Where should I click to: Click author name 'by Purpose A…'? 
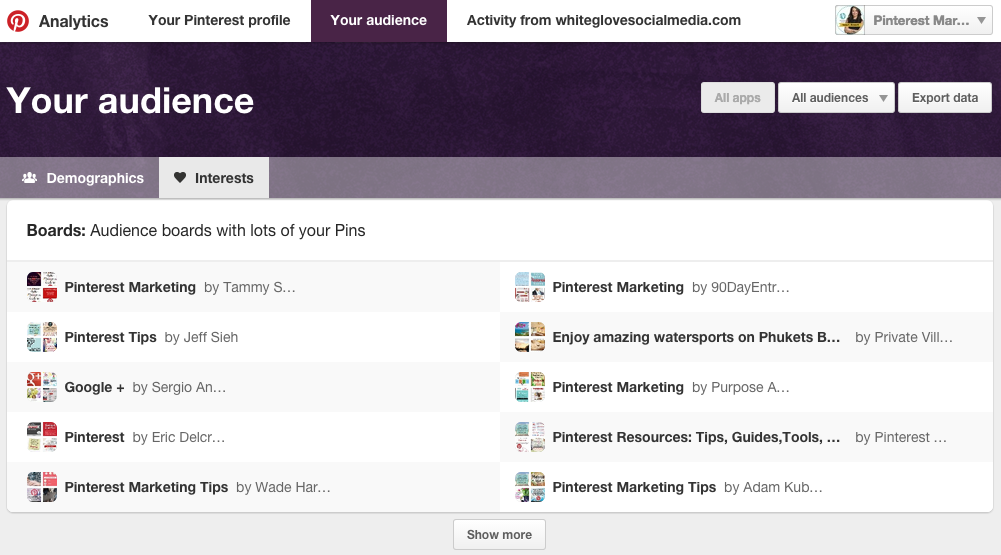[741, 387]
